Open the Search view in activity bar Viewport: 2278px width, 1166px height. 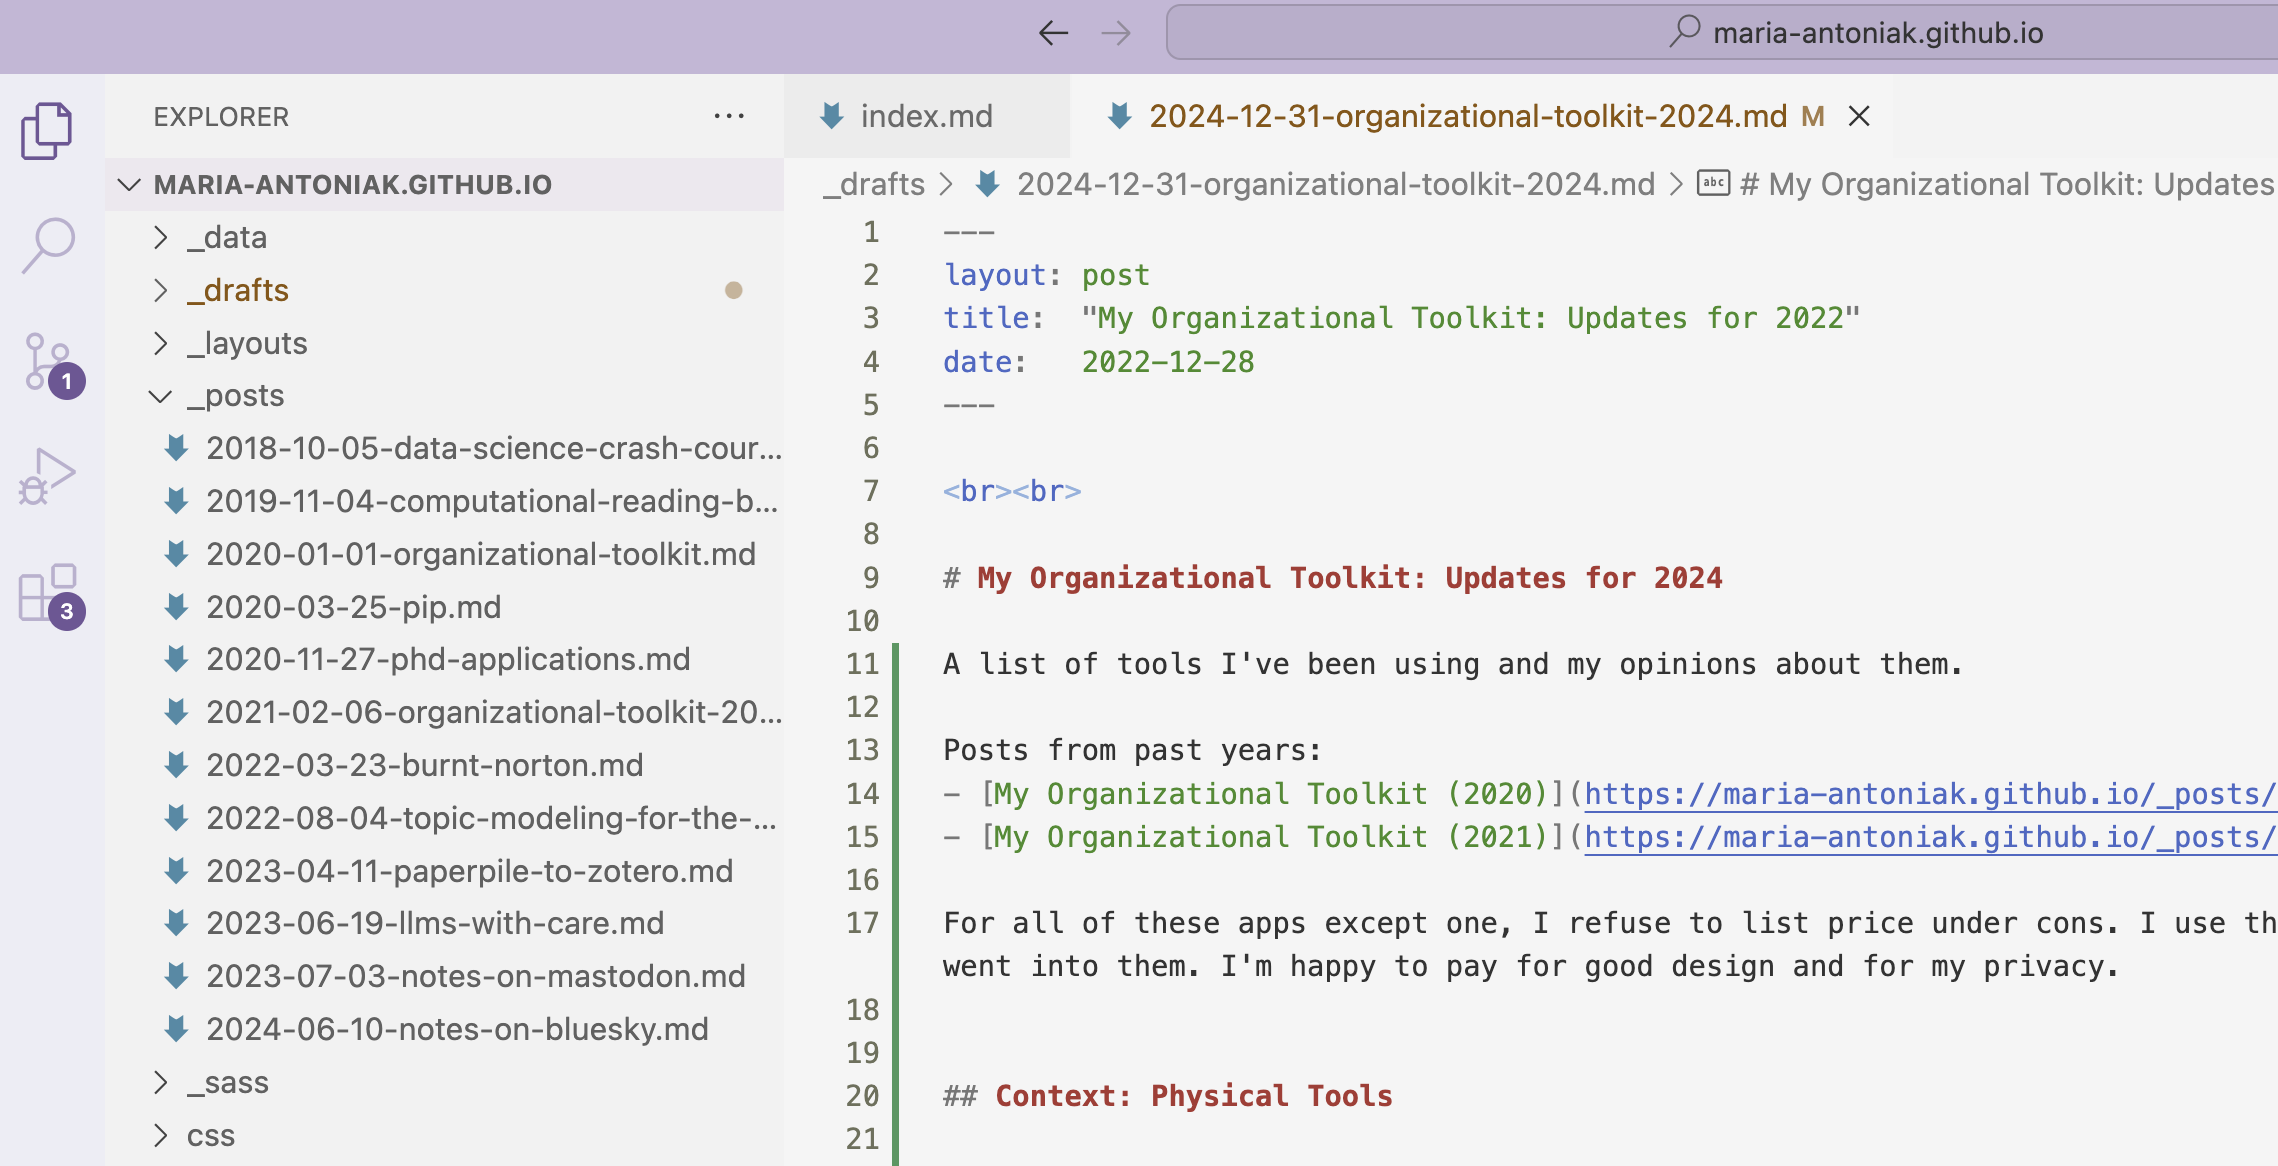(47, 245)
